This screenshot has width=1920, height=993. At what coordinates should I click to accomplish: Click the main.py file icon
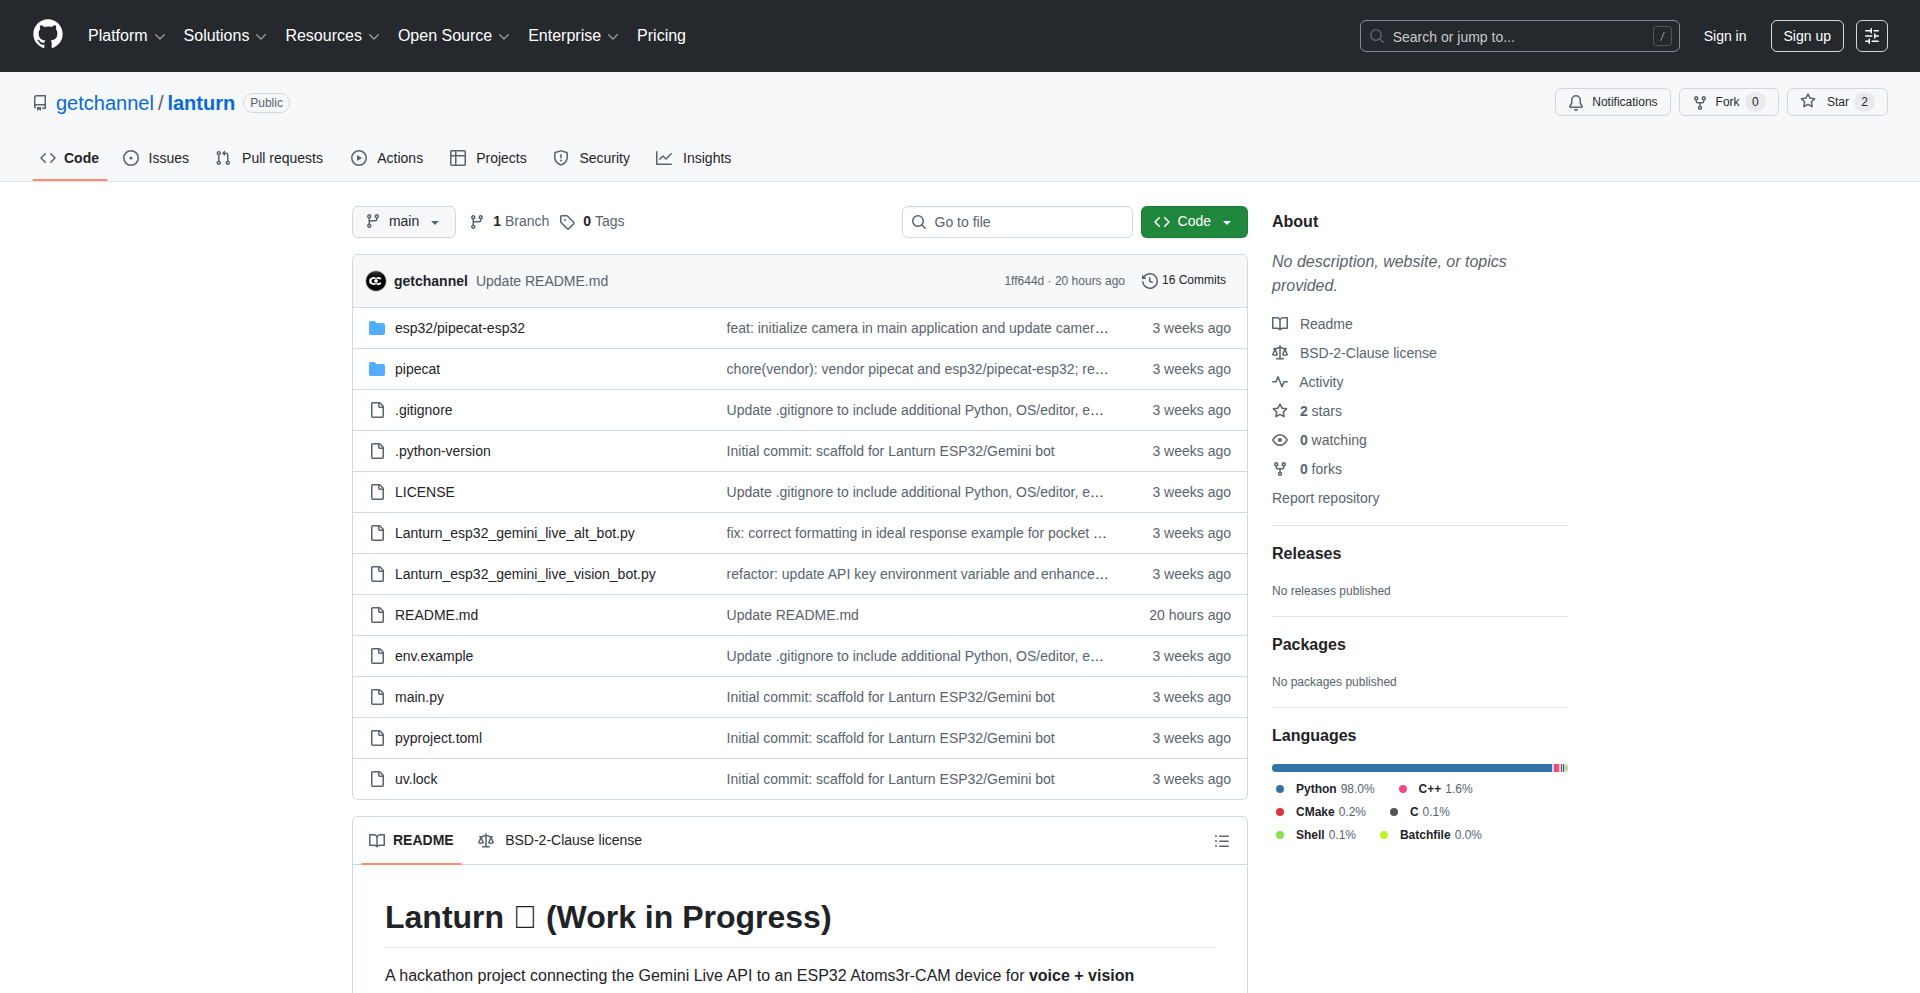tap(377, 697)
